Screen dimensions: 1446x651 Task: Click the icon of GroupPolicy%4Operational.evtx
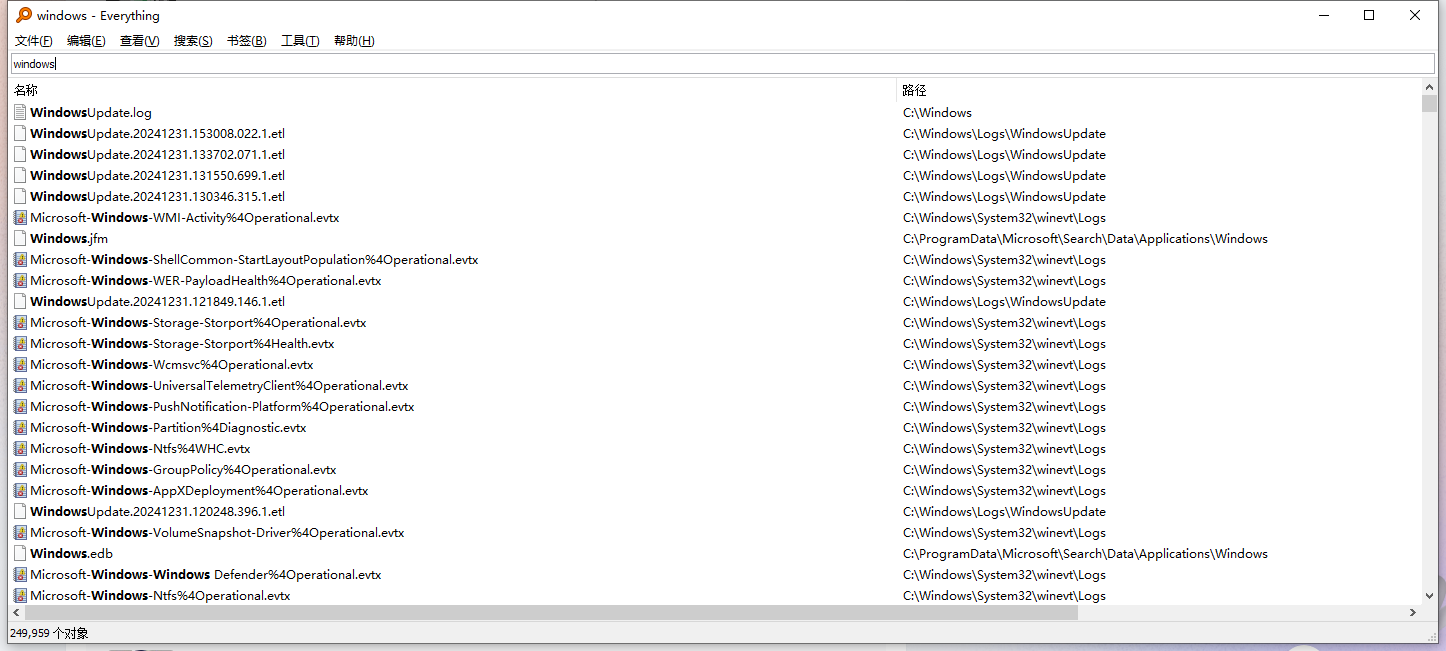20,470
